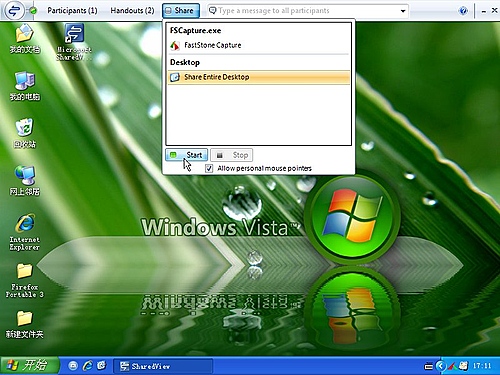Launch Internet Explorer from quick launch
The image size is (500, 375).
tap(88, 366)
